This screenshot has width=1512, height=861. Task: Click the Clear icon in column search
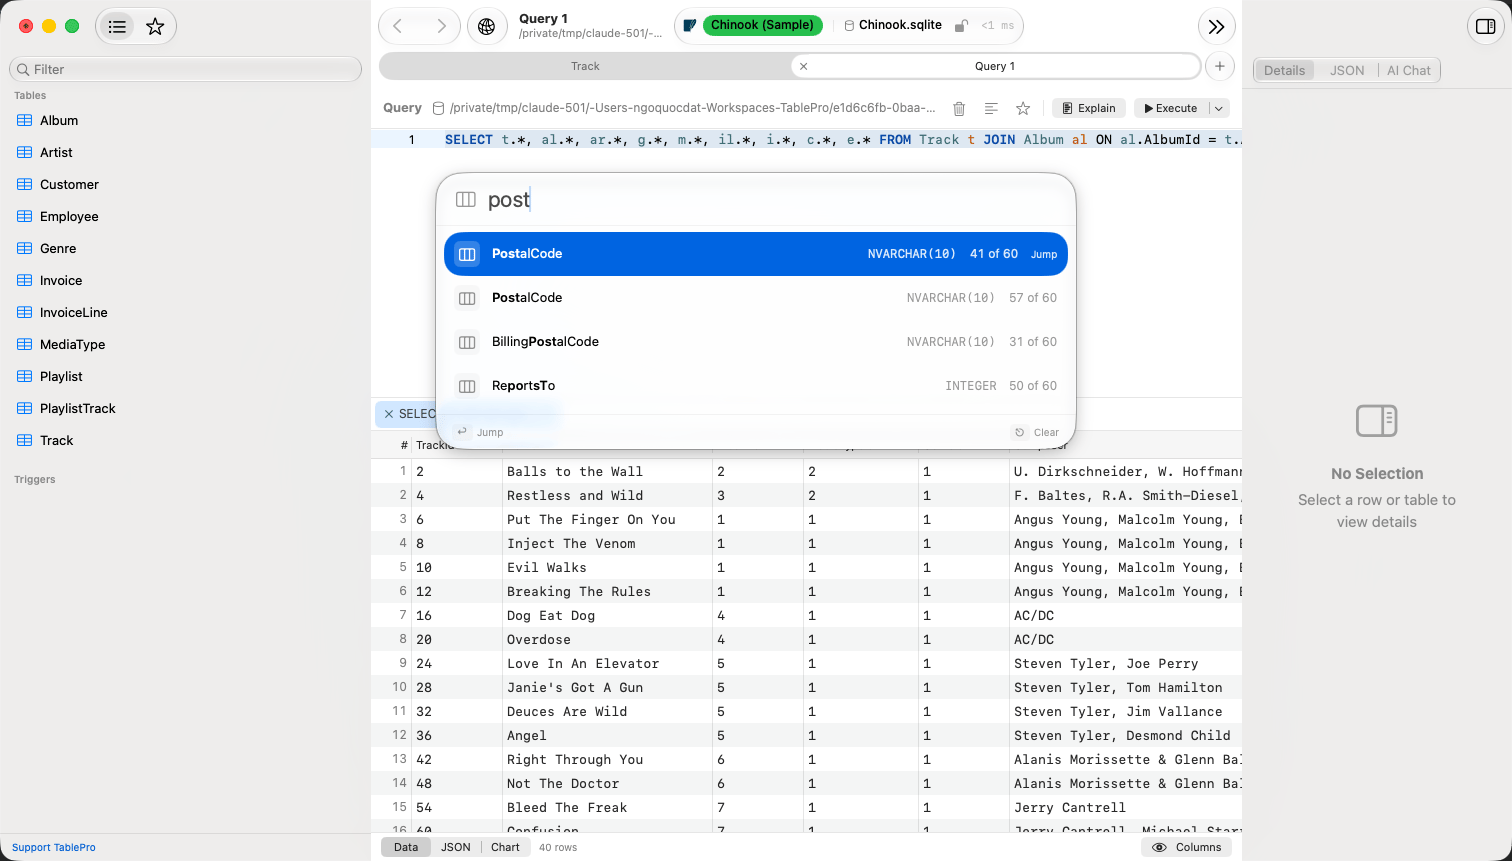click(x=1019, y=432)
